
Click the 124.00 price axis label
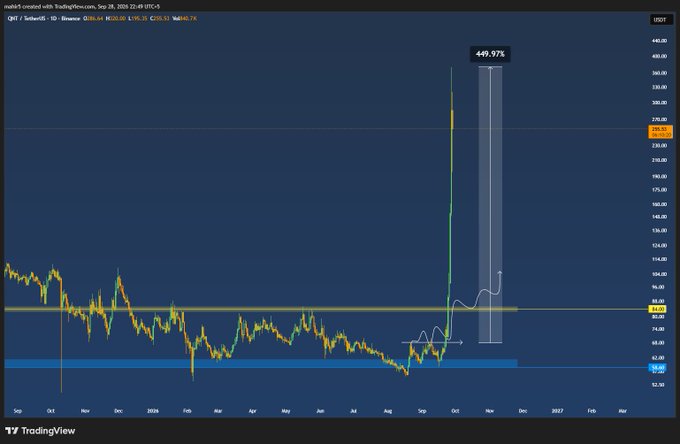point(659,245)
